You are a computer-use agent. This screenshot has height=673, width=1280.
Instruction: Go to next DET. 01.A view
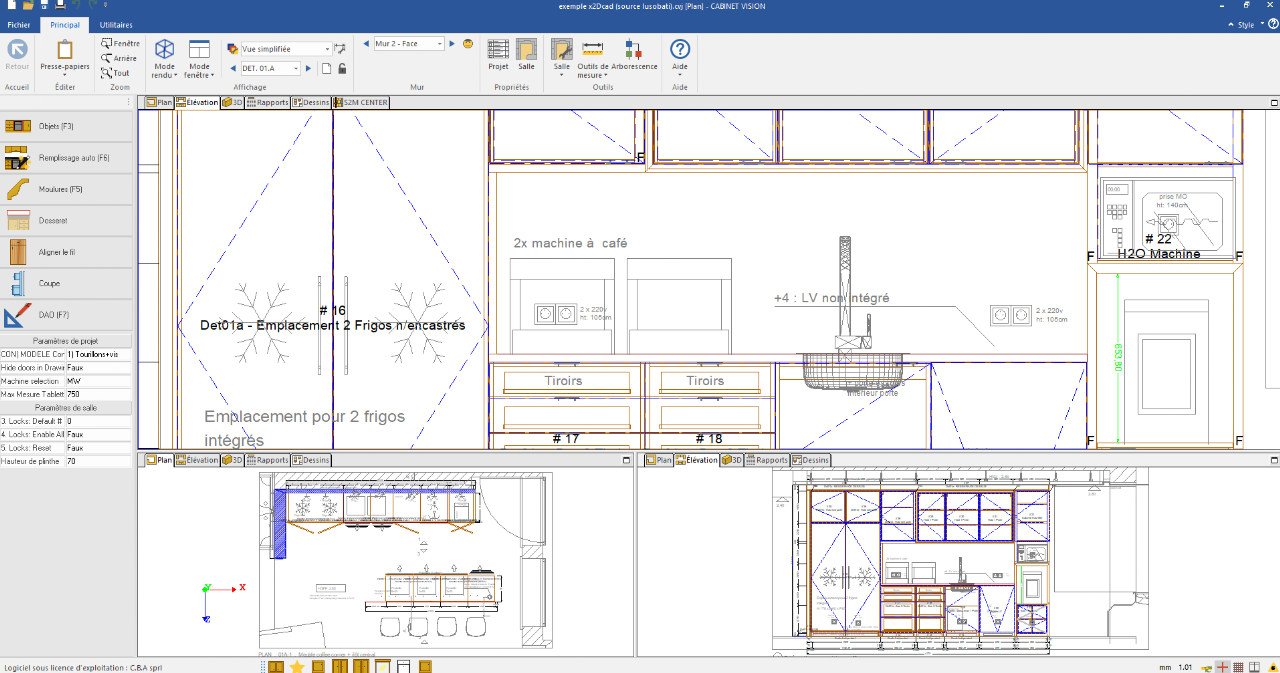point(310,68)
